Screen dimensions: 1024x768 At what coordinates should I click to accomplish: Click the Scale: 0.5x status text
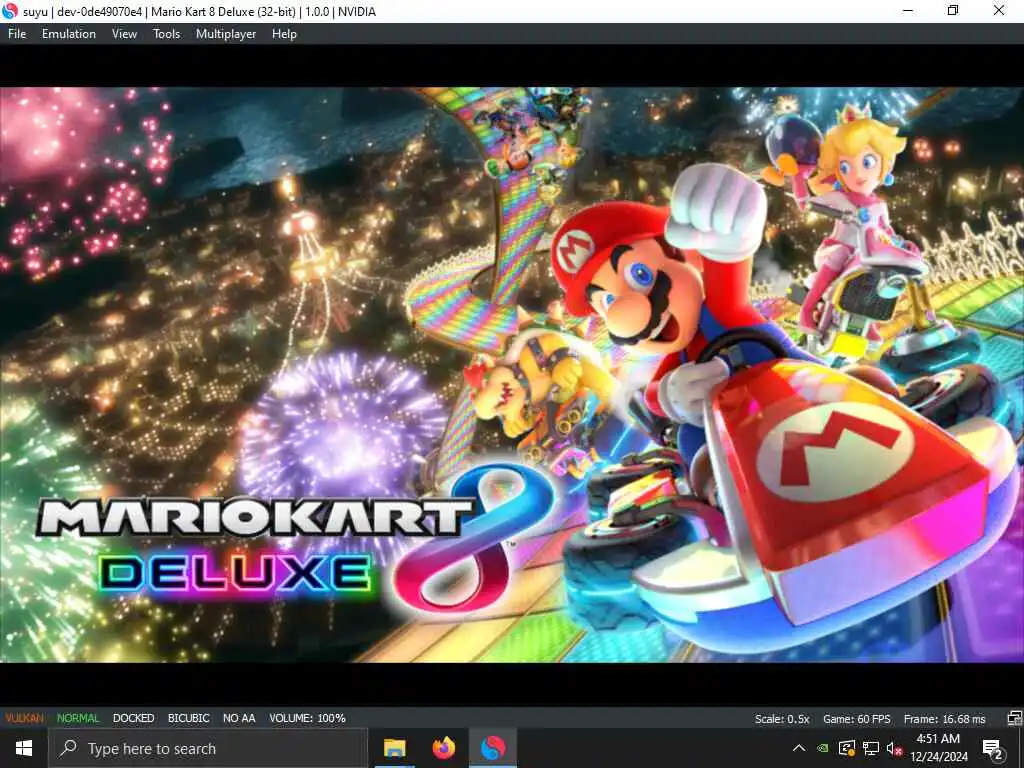[x=782, y=718]
